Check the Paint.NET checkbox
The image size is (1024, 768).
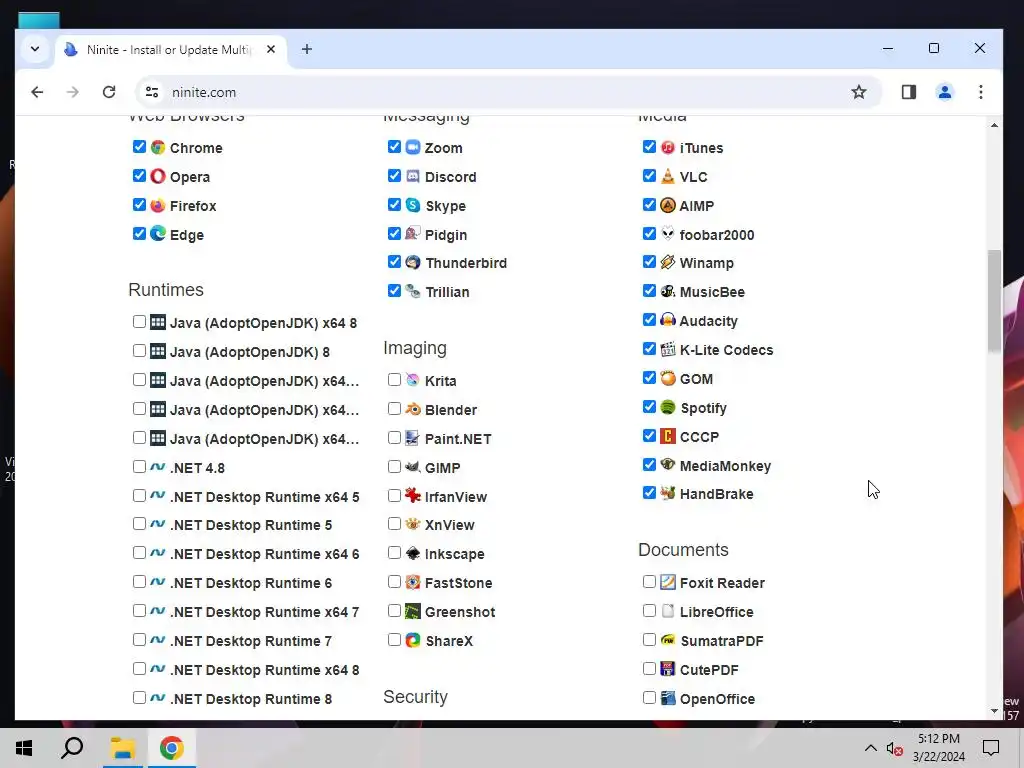point(394,438)
